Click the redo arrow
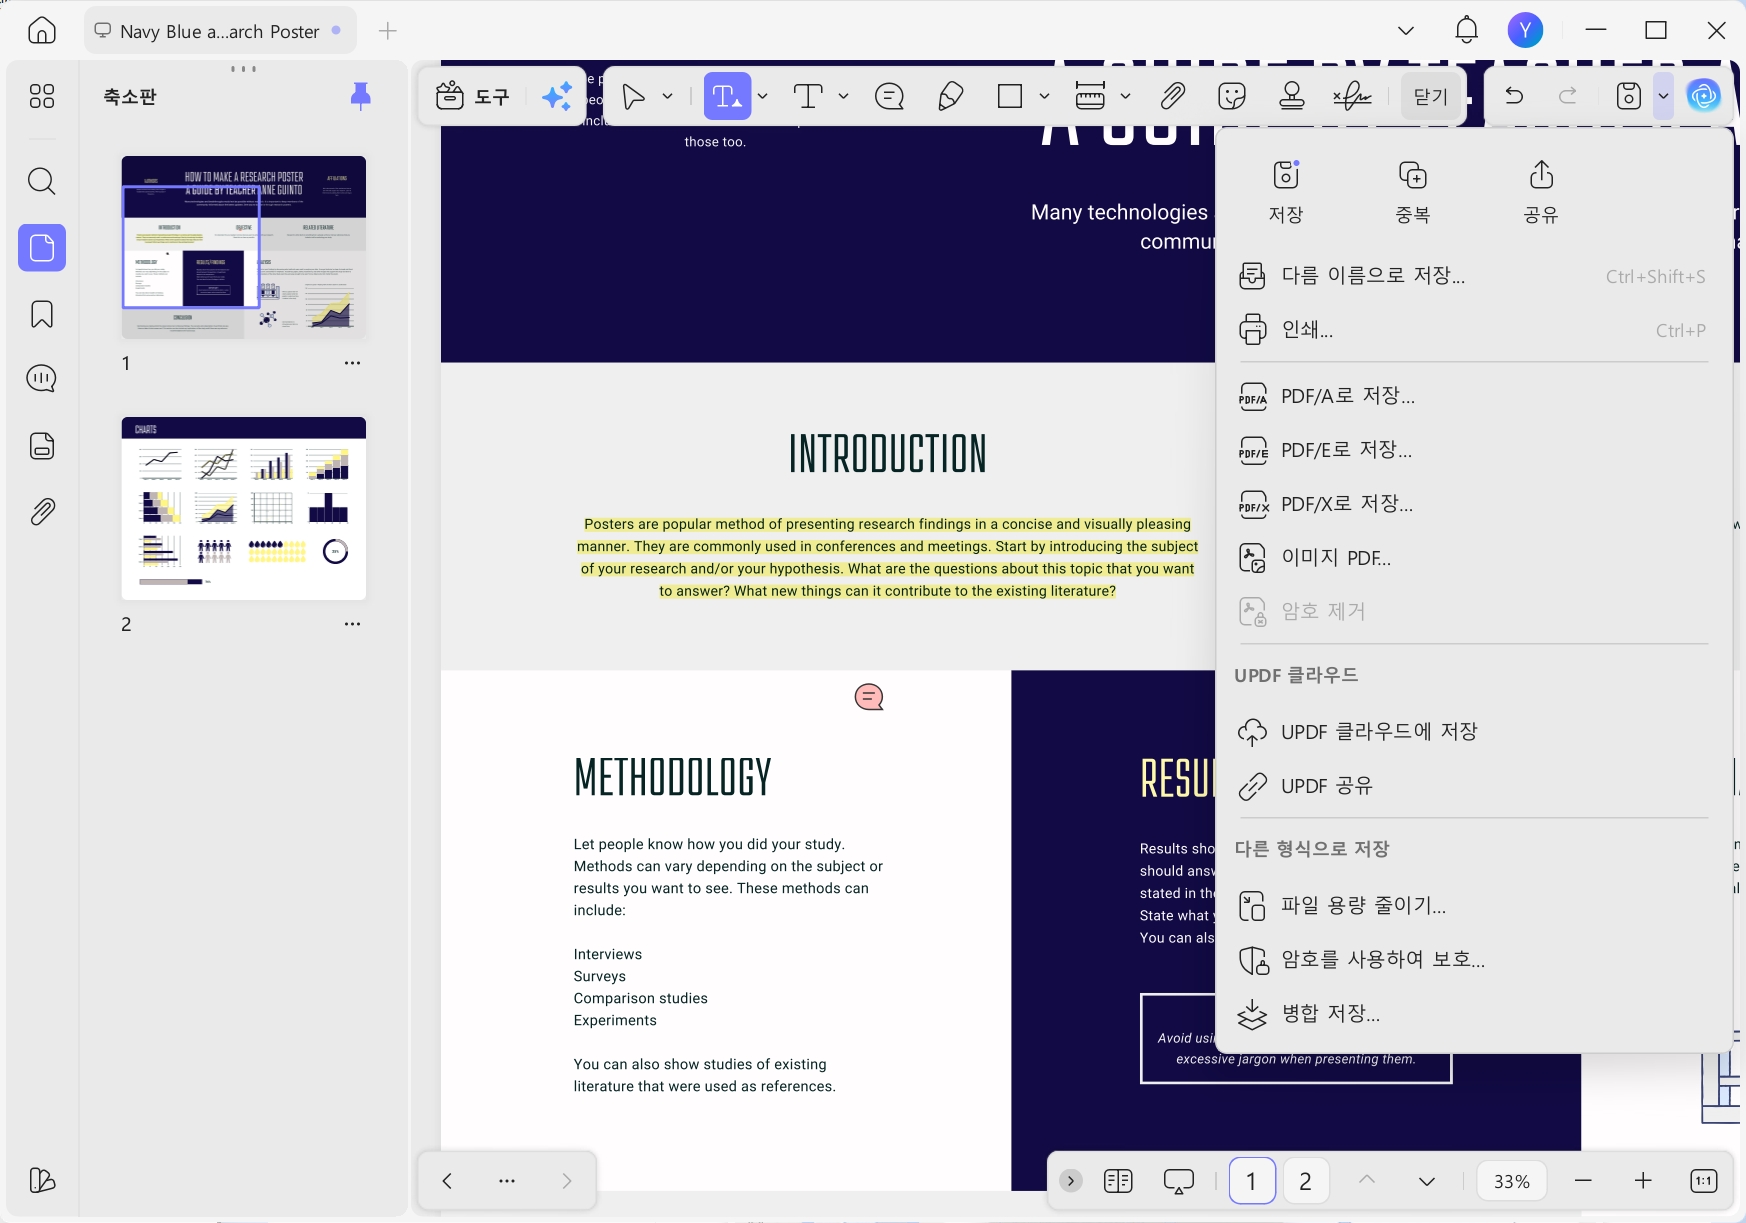Image resolution: width=1746 pixels, height=1223 pixels. coord(1568,96)
